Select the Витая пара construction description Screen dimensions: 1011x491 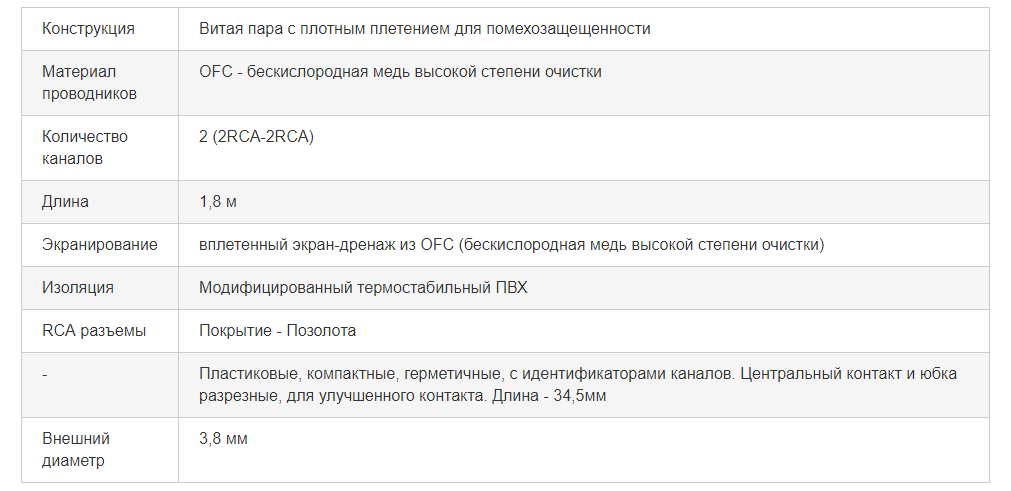click(x=424, y=29)
